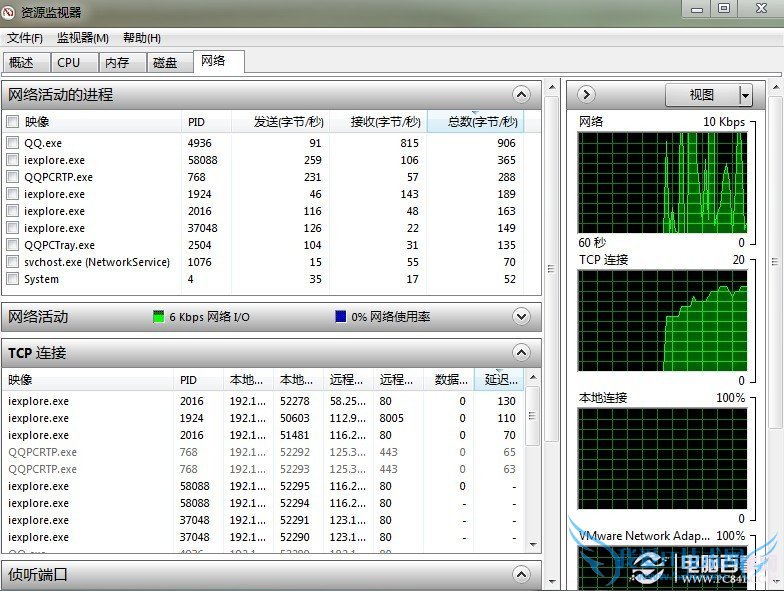The width and height of the screenshot is (784, 591).
Task: Click the 视图 button
Action: click(702, 95)
